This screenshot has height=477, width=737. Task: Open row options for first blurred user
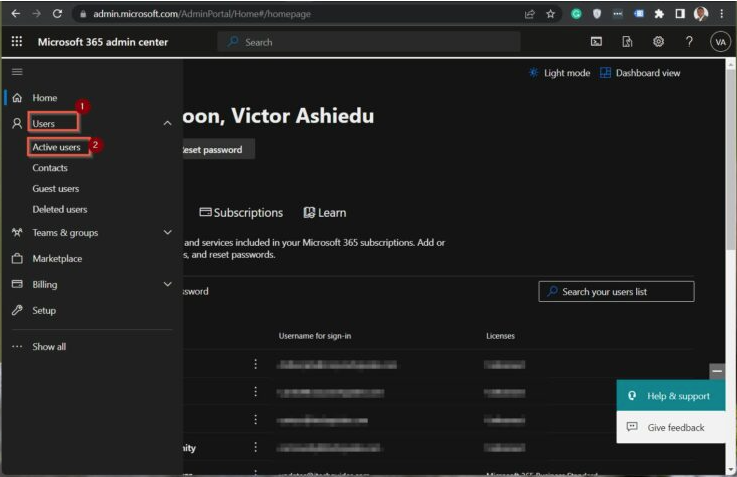[x=255, y=364]
